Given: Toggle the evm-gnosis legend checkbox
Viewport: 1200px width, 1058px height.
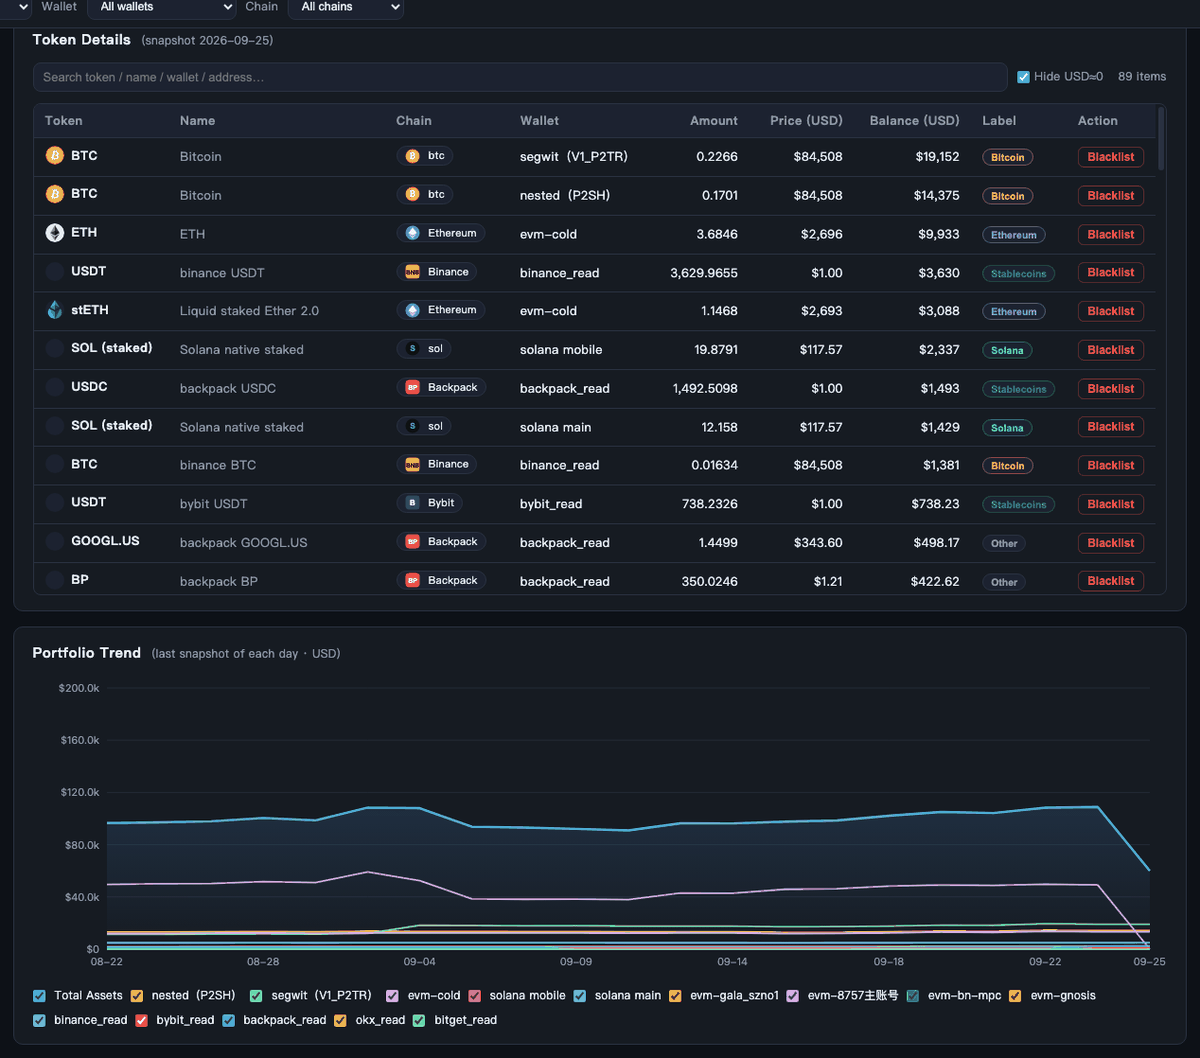Looking at the screenshot, I should [x=1015, y=996].
